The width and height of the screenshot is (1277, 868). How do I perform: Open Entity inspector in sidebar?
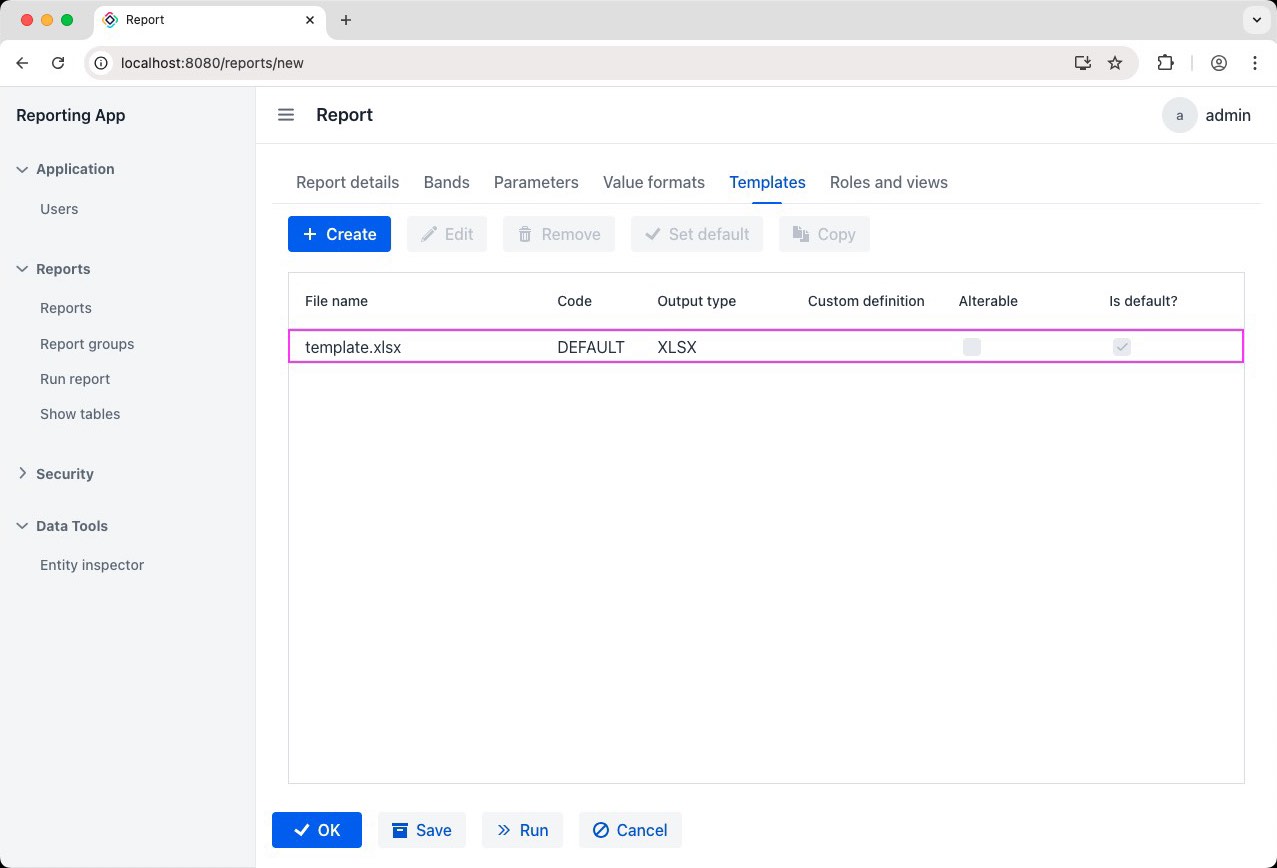(x=92, y=565)
